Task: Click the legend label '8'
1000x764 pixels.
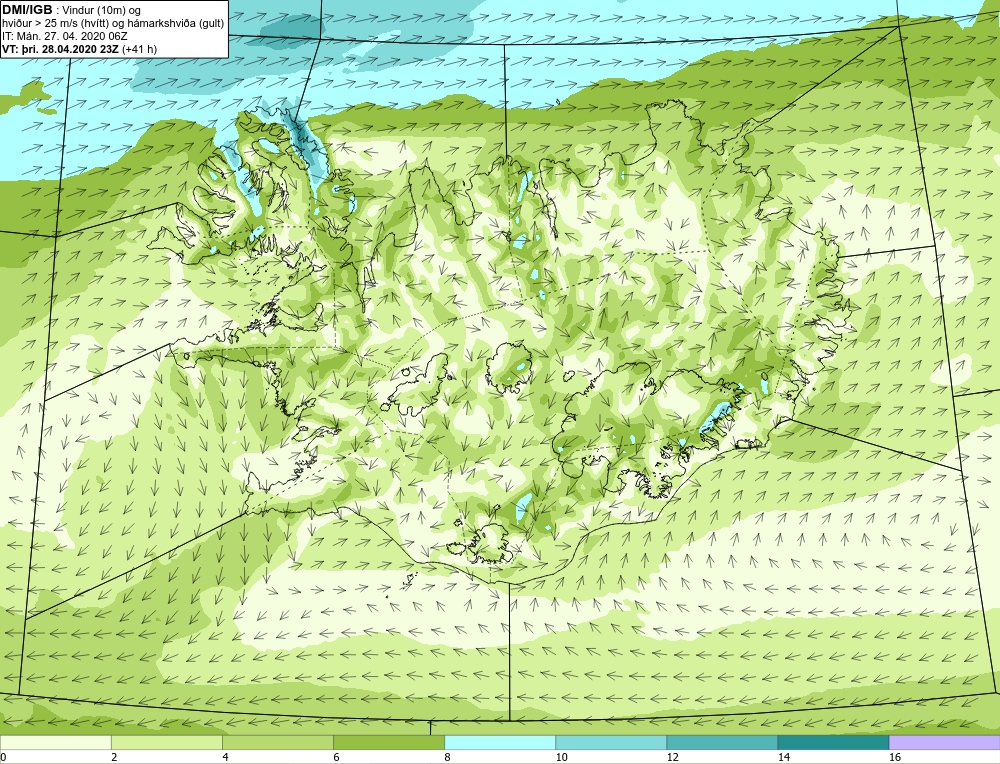Action: click(x=448, y=757)
